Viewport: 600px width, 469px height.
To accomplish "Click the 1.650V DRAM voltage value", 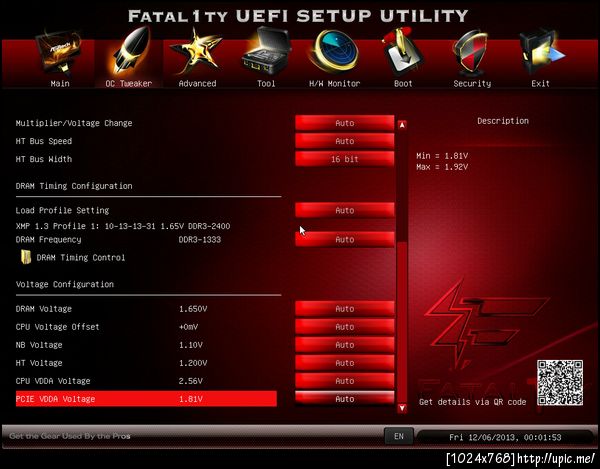I will click(193, 309).
